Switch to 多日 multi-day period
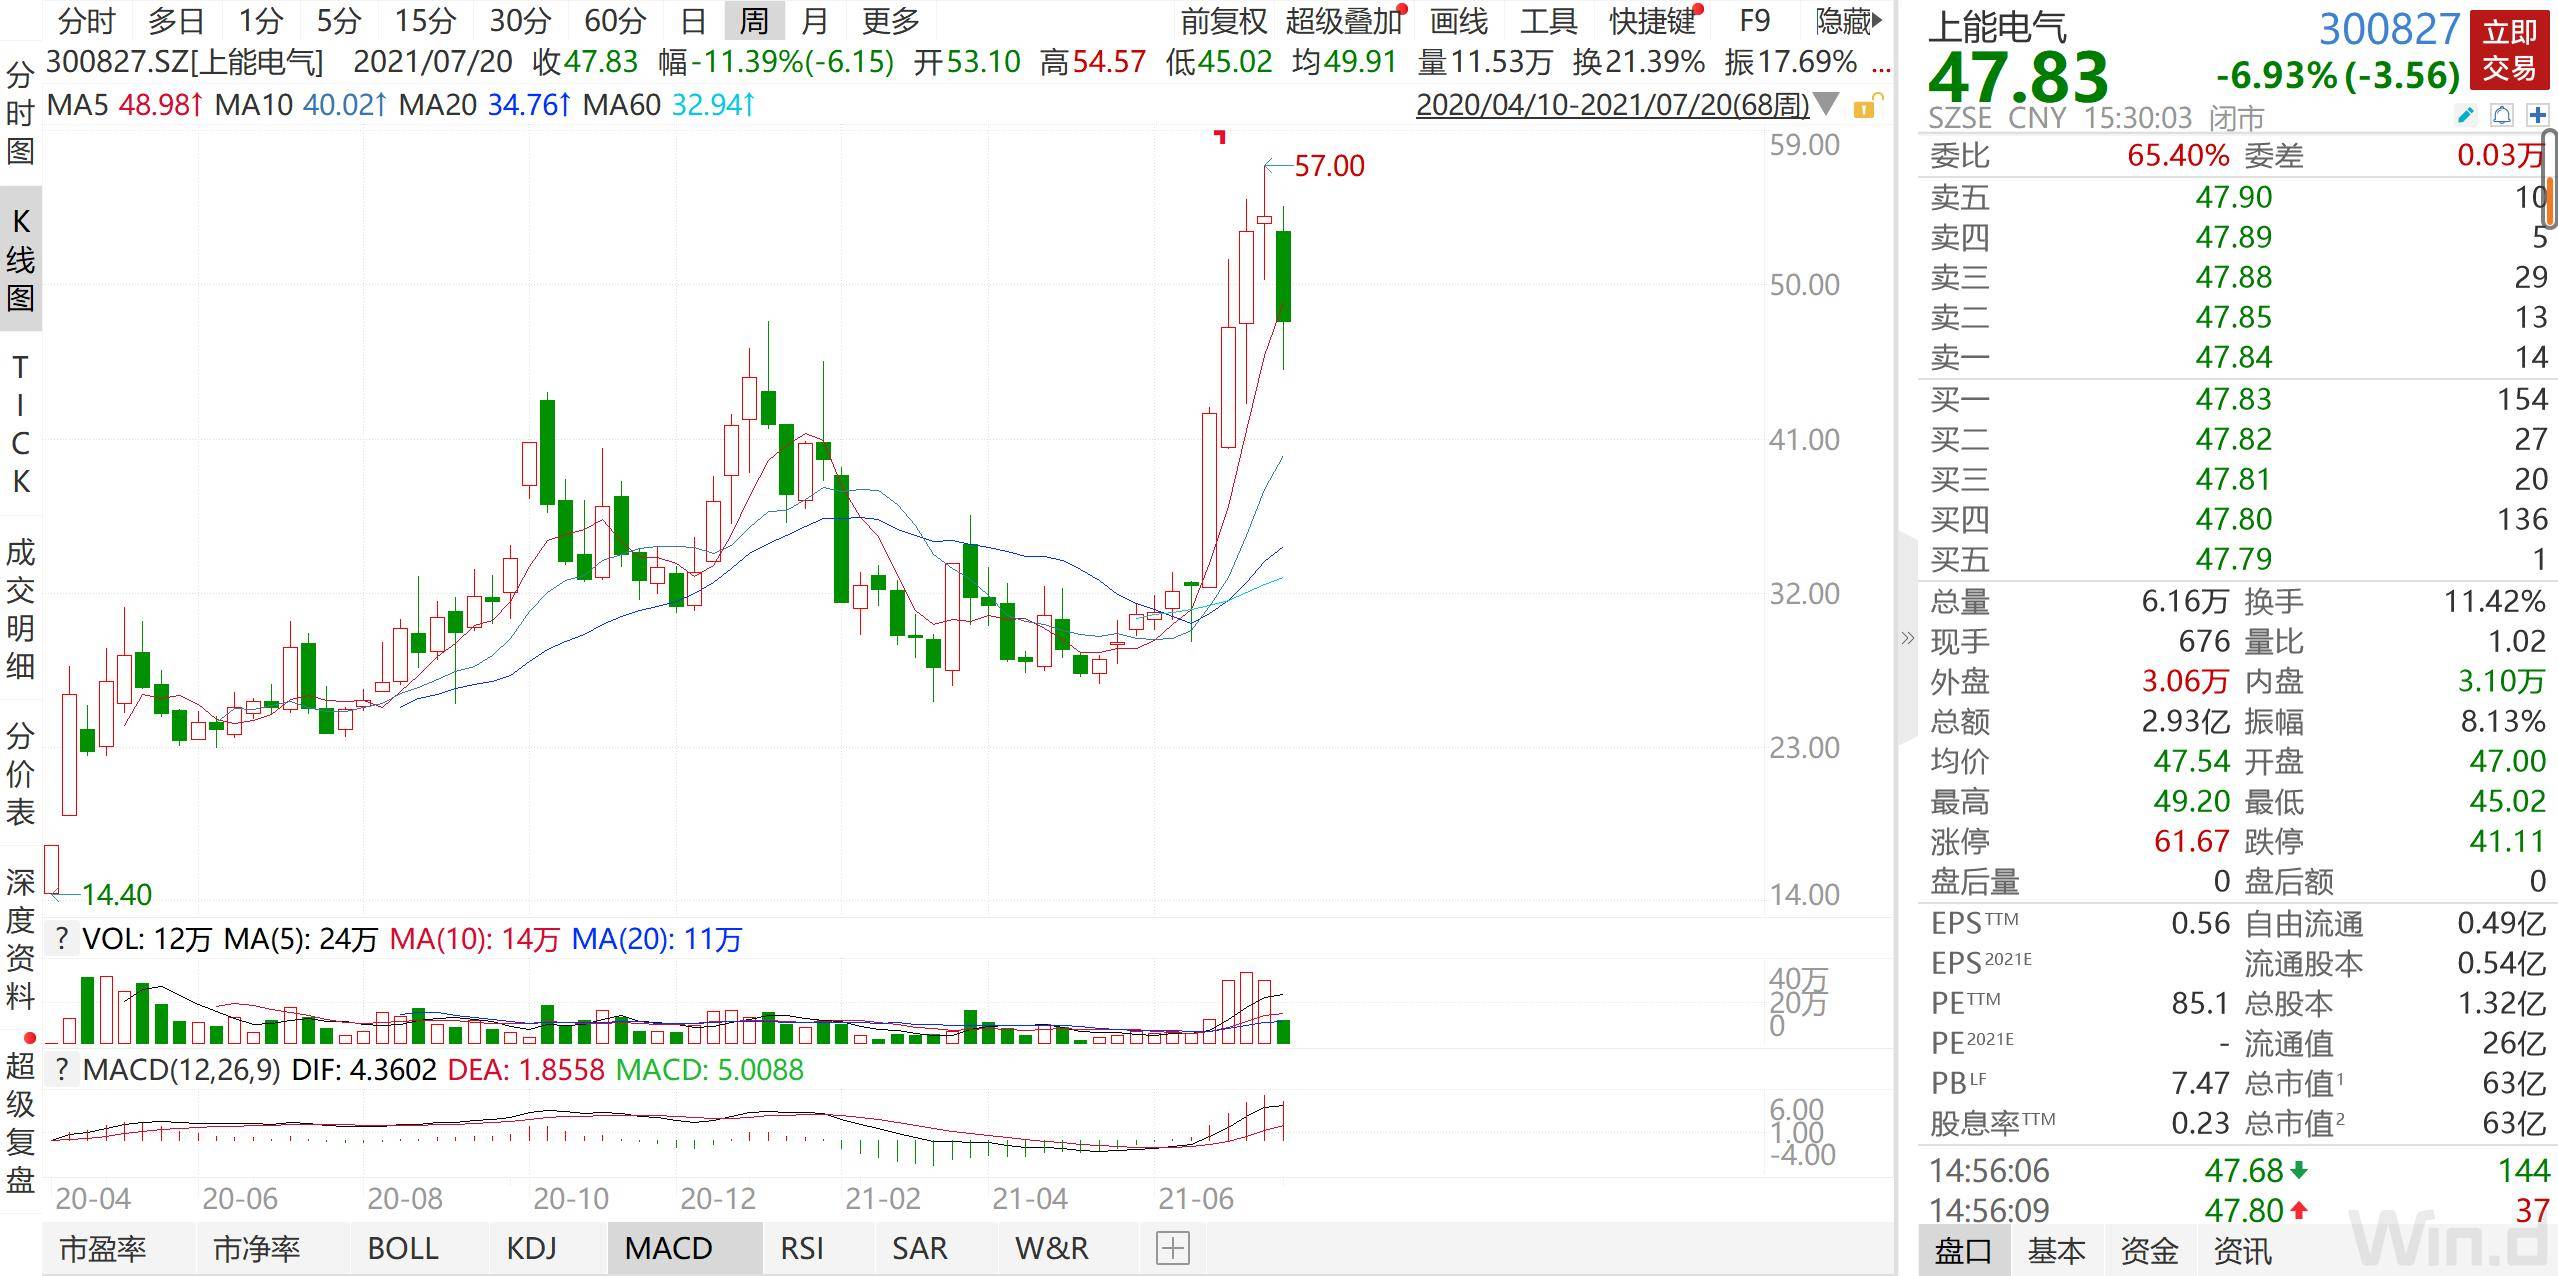This screenshot has width=2558, height=1276. click(x=176, y=20)
